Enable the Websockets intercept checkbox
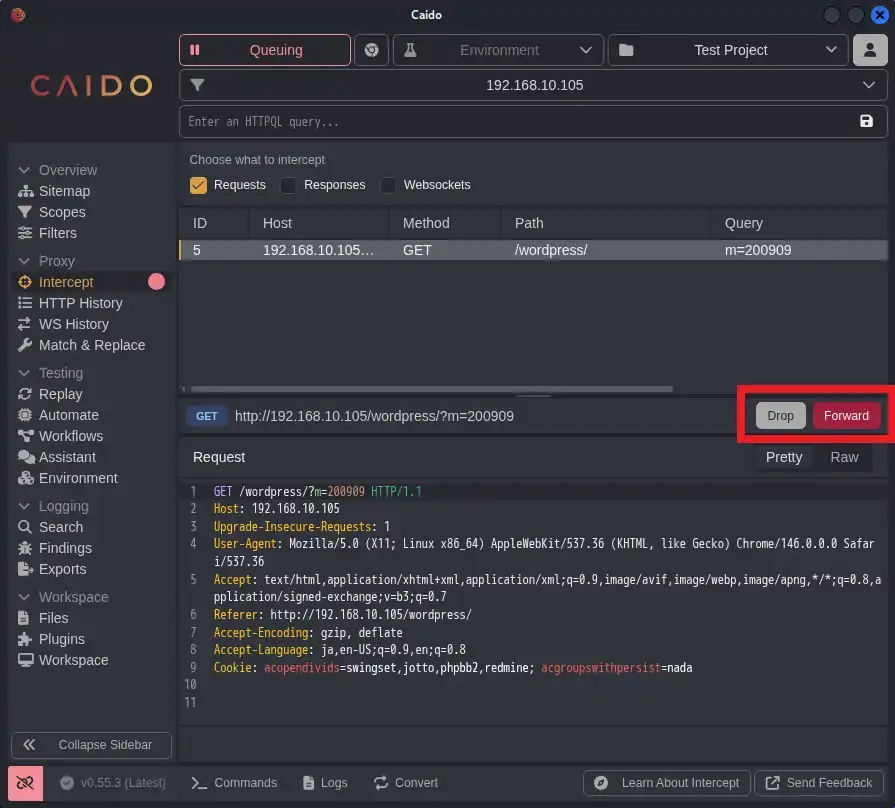The width and height of the screenshot is (895, 808). pyautogui.click(x=388, y=185)
